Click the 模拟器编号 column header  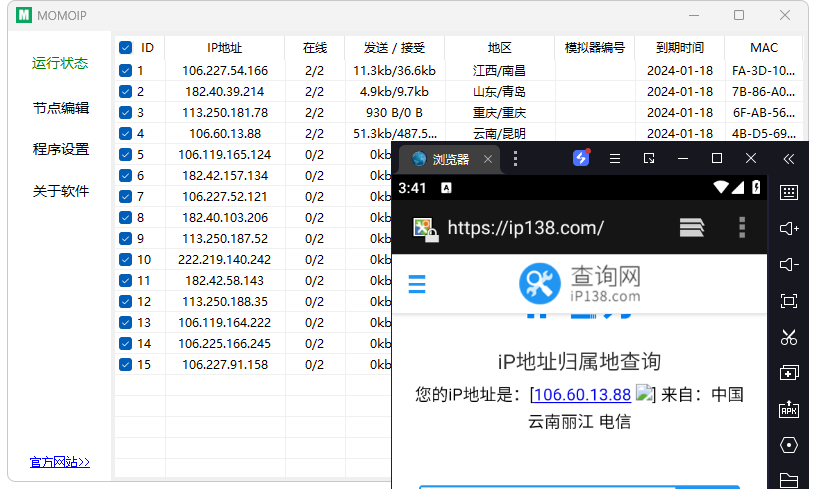[595, 48]
